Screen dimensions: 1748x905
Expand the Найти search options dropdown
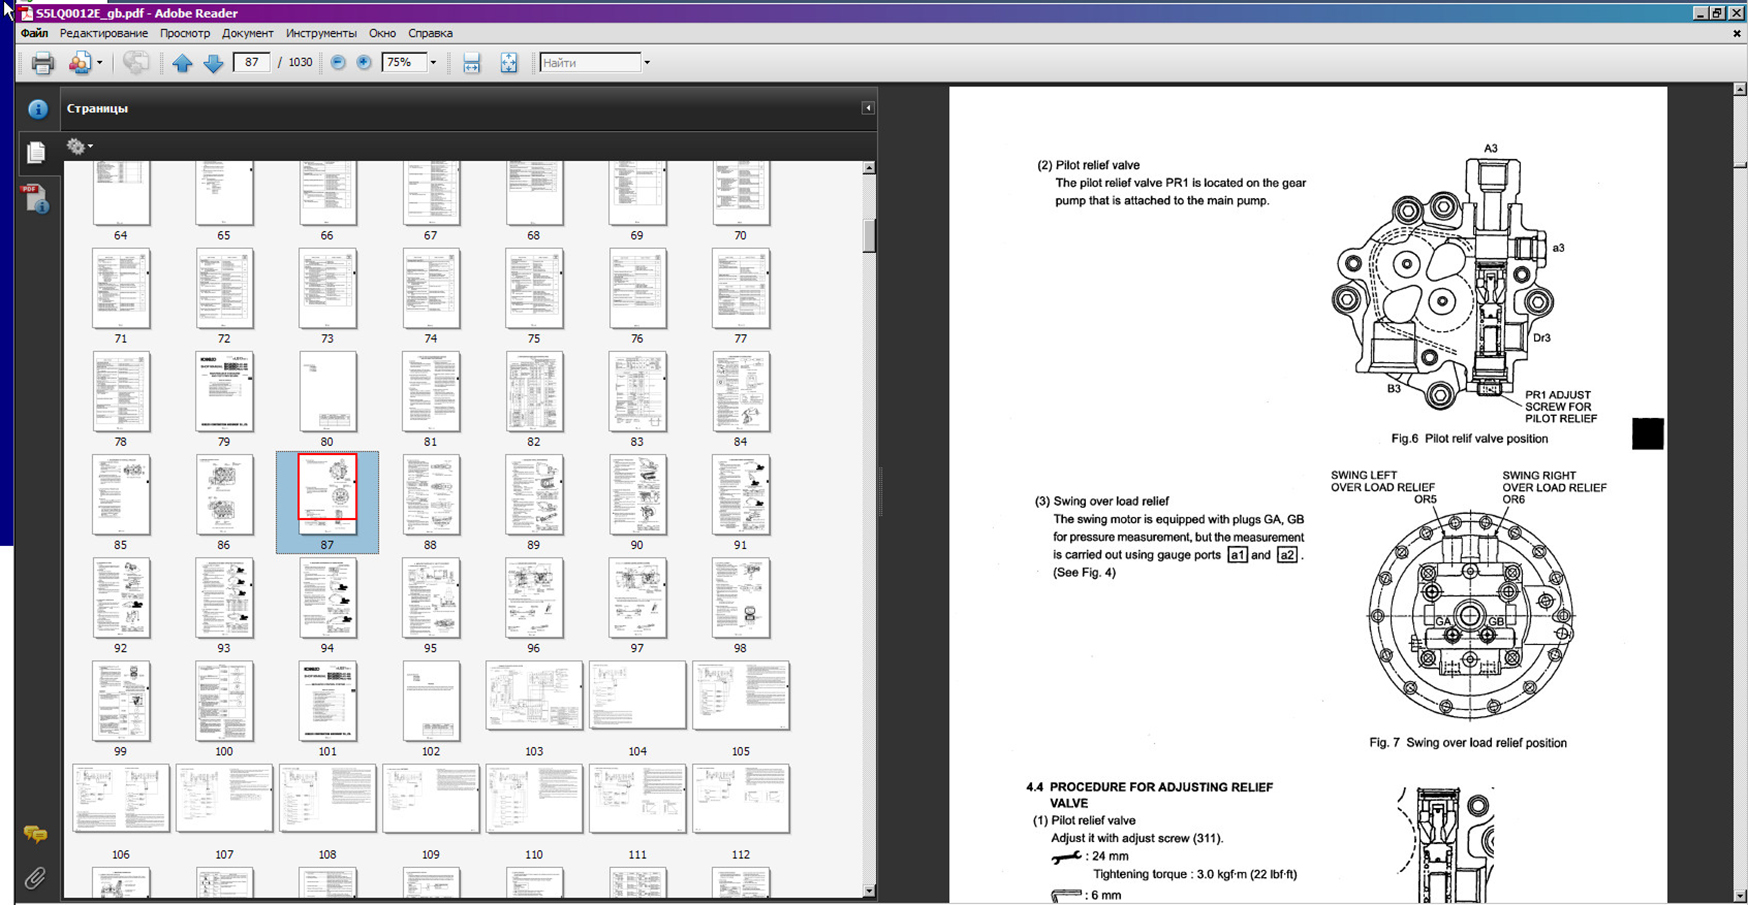tap(647, 63)
